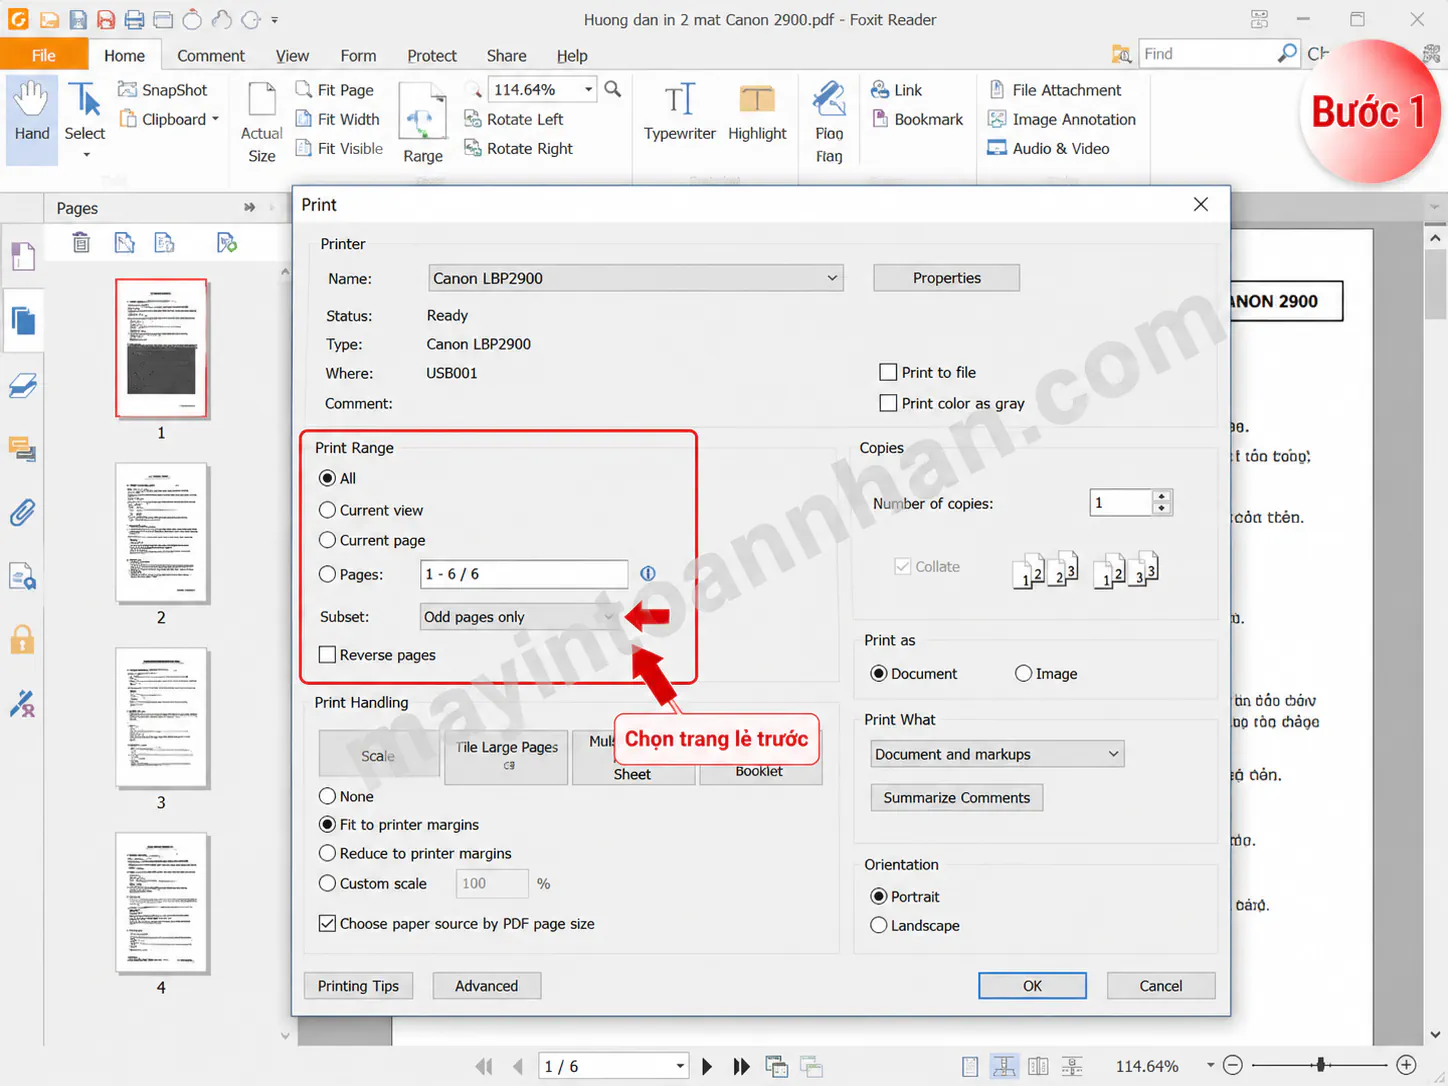Screen dimensions: 1448x1086
Task: Switch to the Home tab
Action: (x=124, y=56)
